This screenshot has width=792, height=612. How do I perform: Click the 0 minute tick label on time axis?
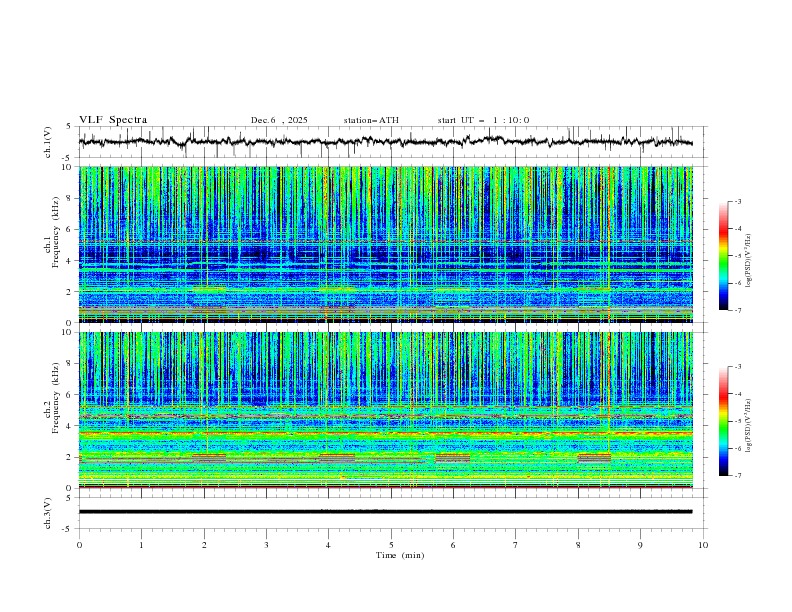[79, 545]
